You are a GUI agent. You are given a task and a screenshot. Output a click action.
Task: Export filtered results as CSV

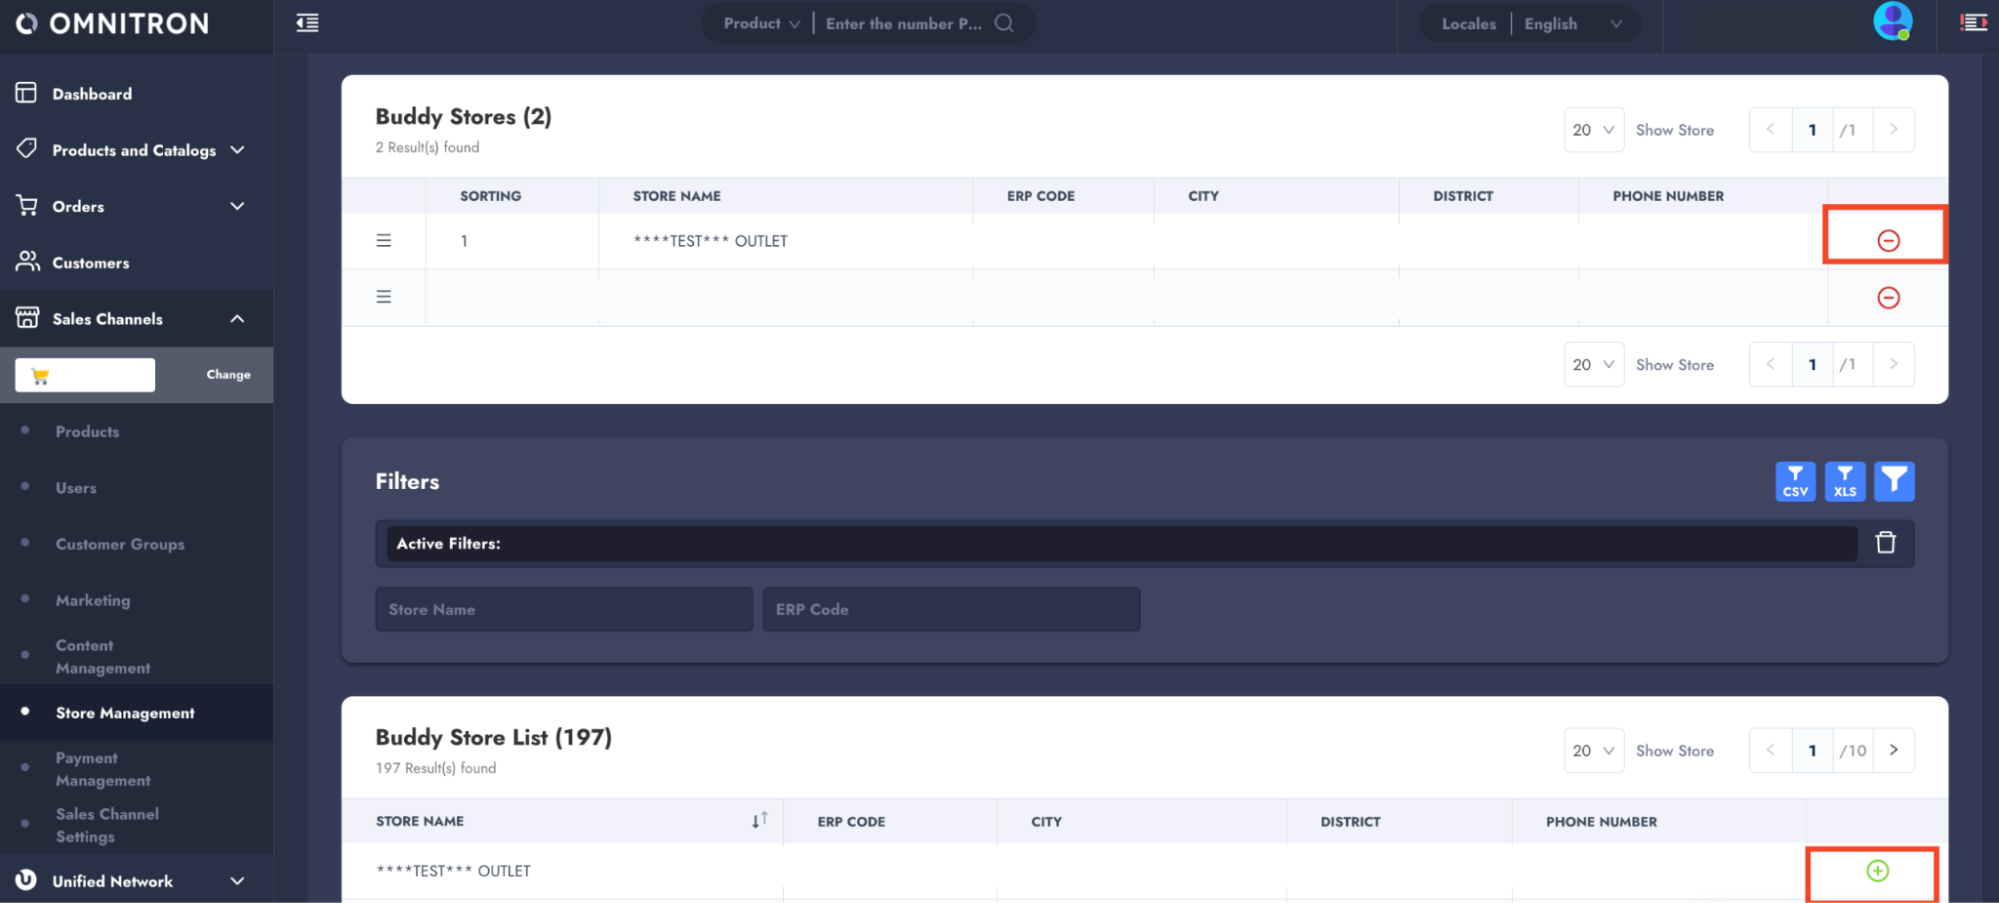click(1795, 481)
